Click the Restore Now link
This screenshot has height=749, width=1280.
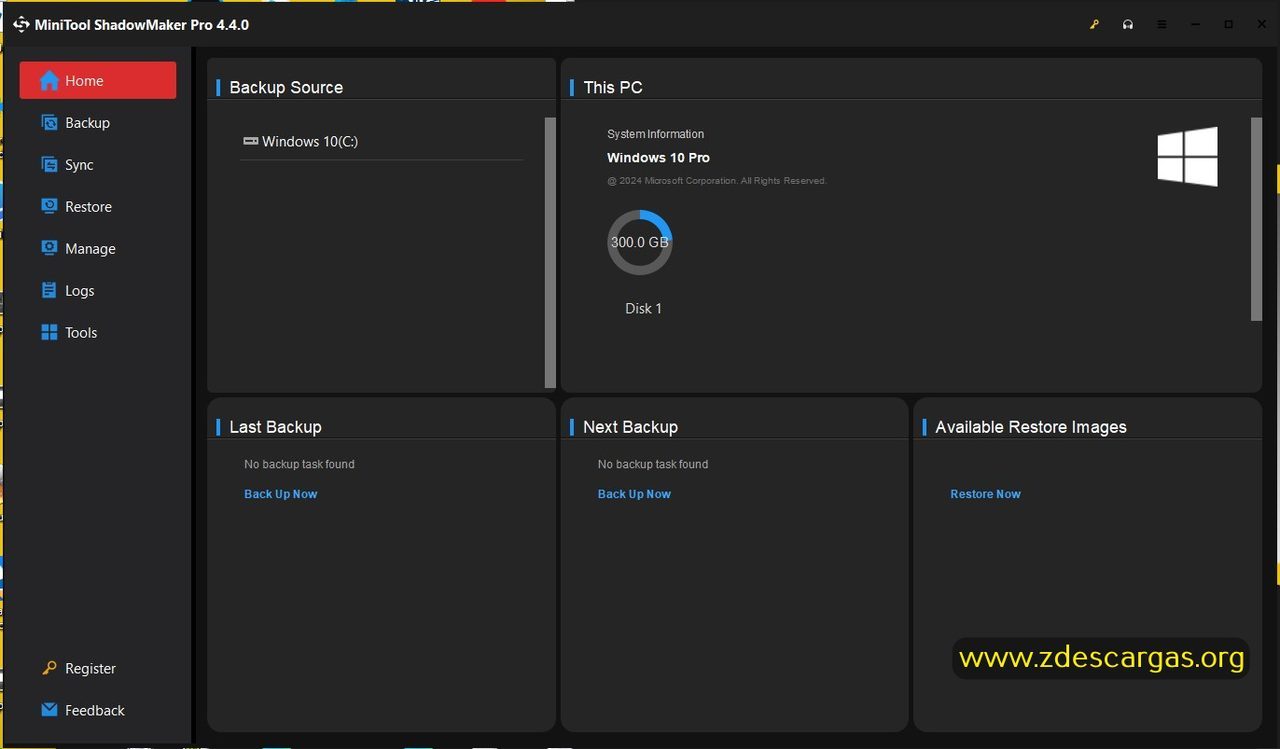(985, 494)
